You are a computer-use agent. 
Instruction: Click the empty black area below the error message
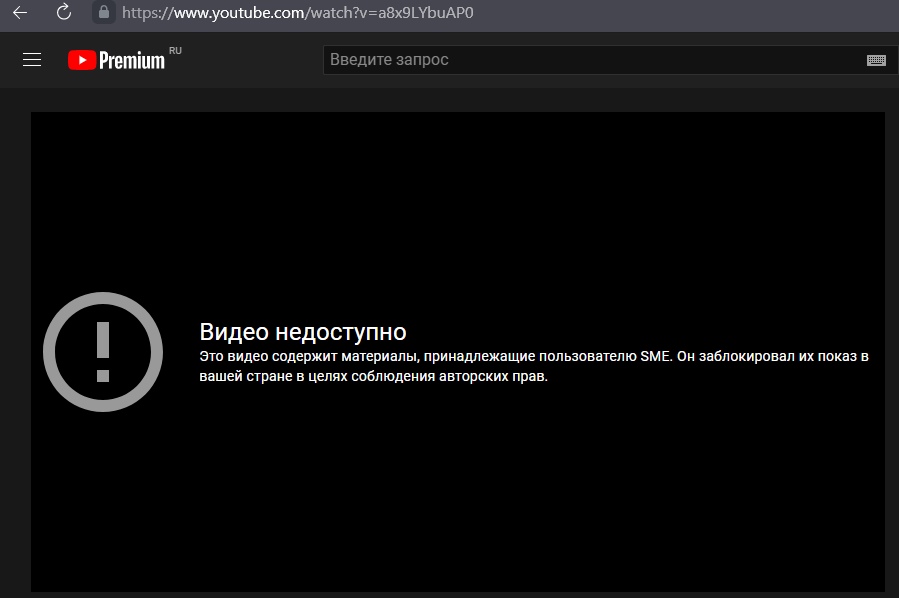(x=457, y=490)
